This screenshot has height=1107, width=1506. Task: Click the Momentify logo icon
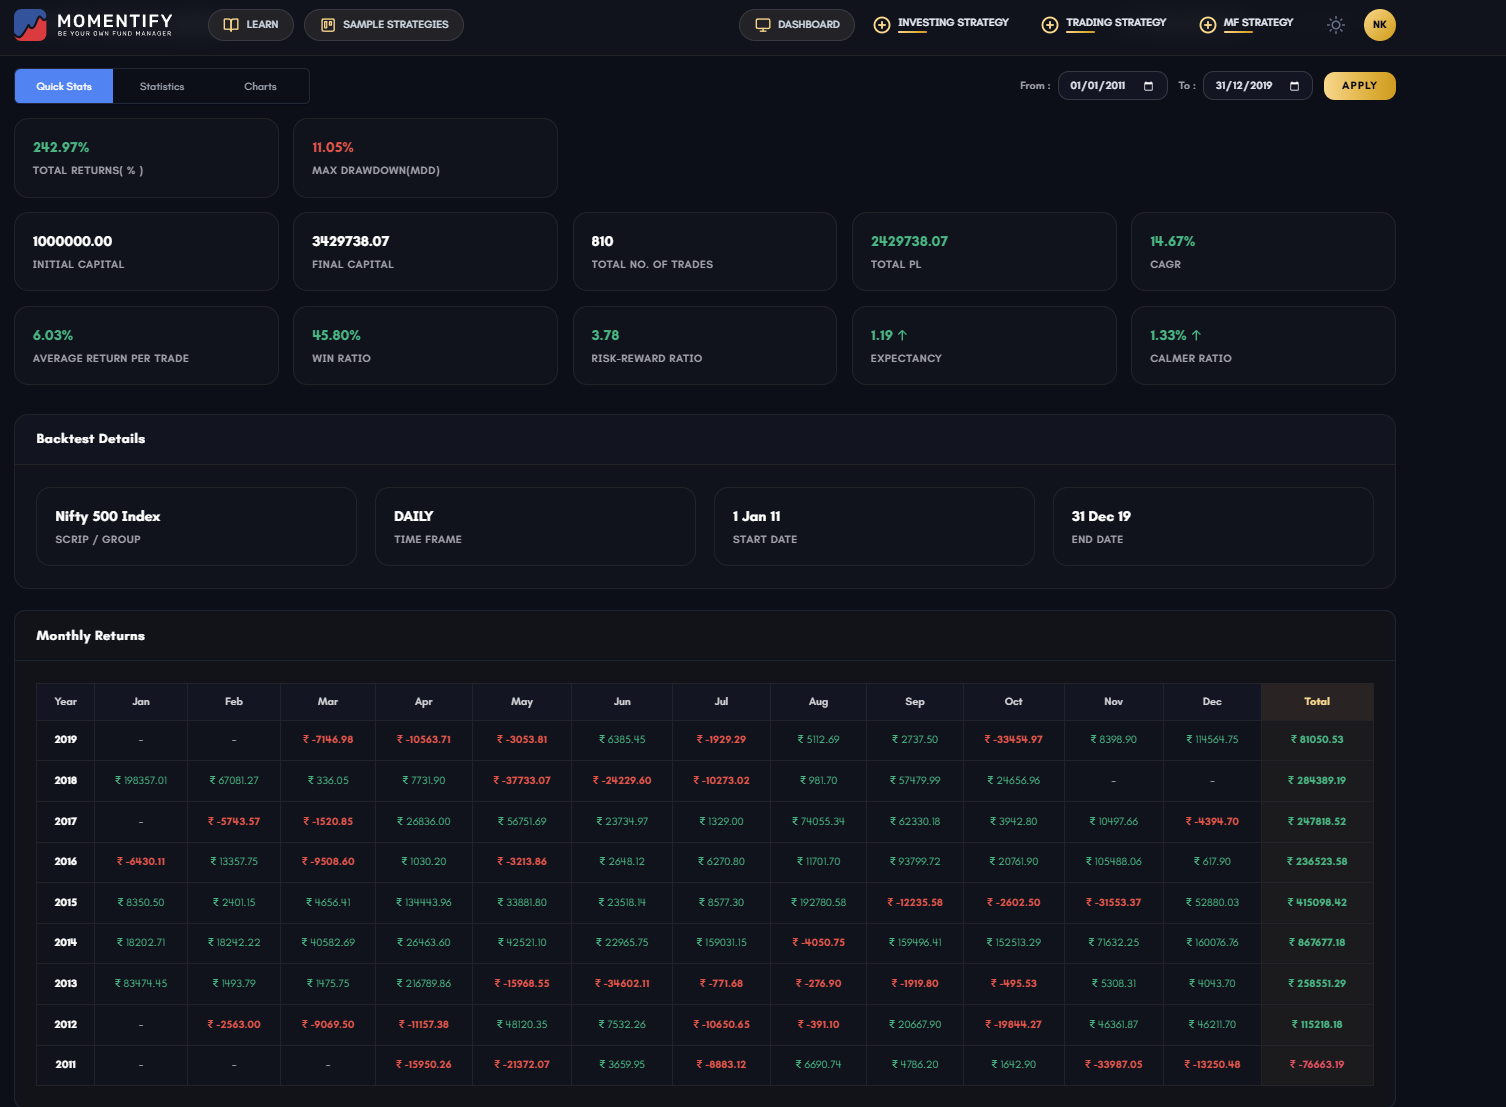pyautogui.click(x=30, y=25)
